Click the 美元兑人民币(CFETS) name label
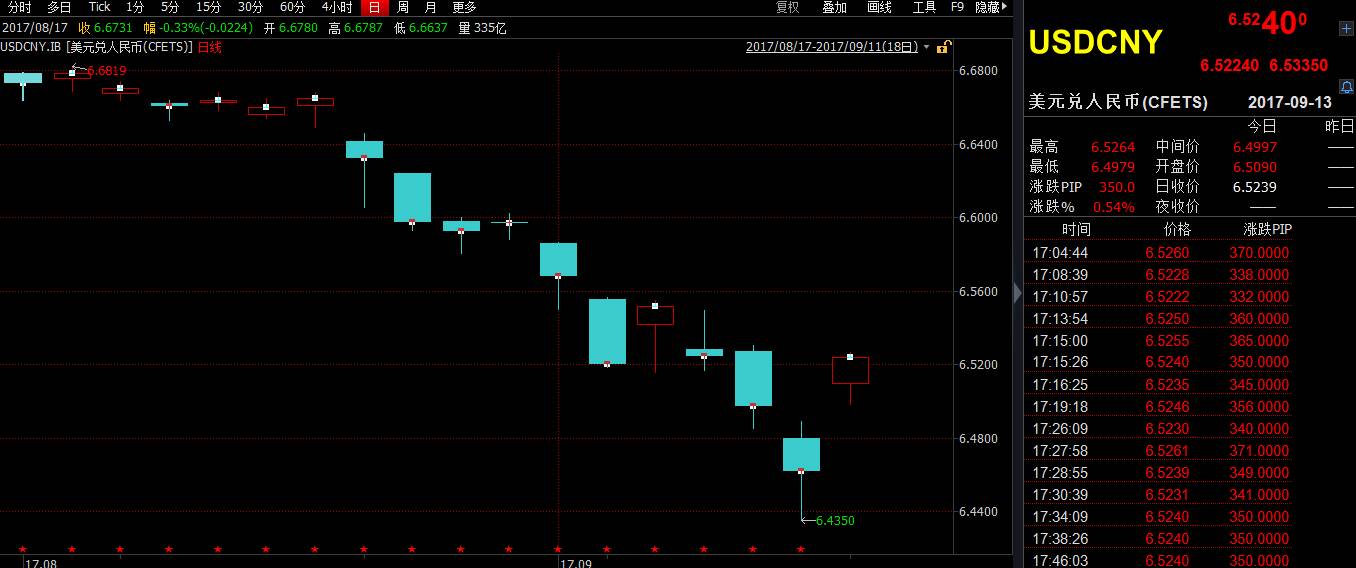 (1118, 103)
